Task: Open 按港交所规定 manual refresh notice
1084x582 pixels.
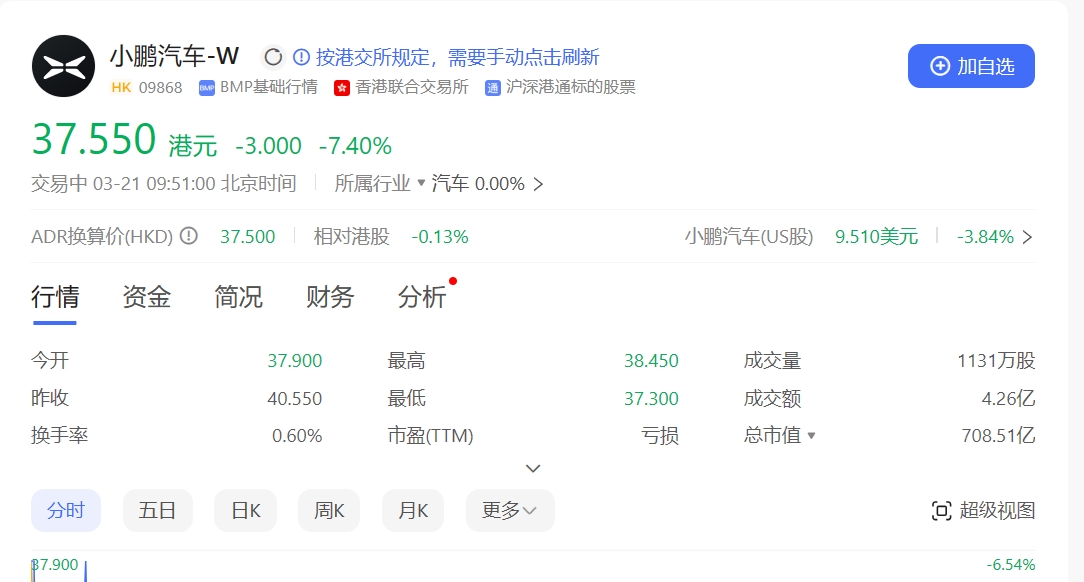Action: [458, 57]
